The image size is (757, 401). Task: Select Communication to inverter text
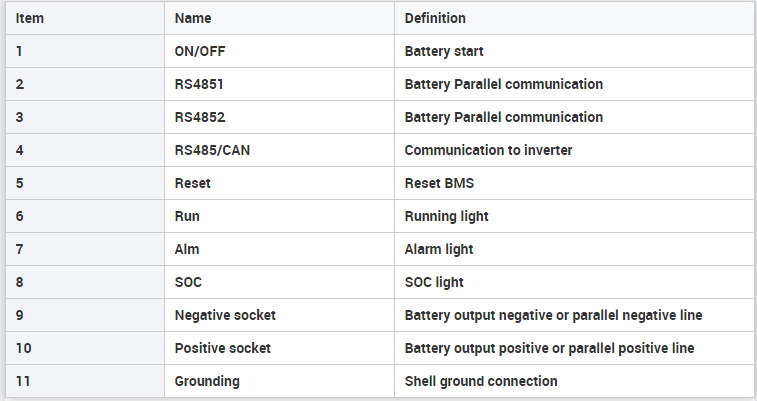(x=488, y=150)
